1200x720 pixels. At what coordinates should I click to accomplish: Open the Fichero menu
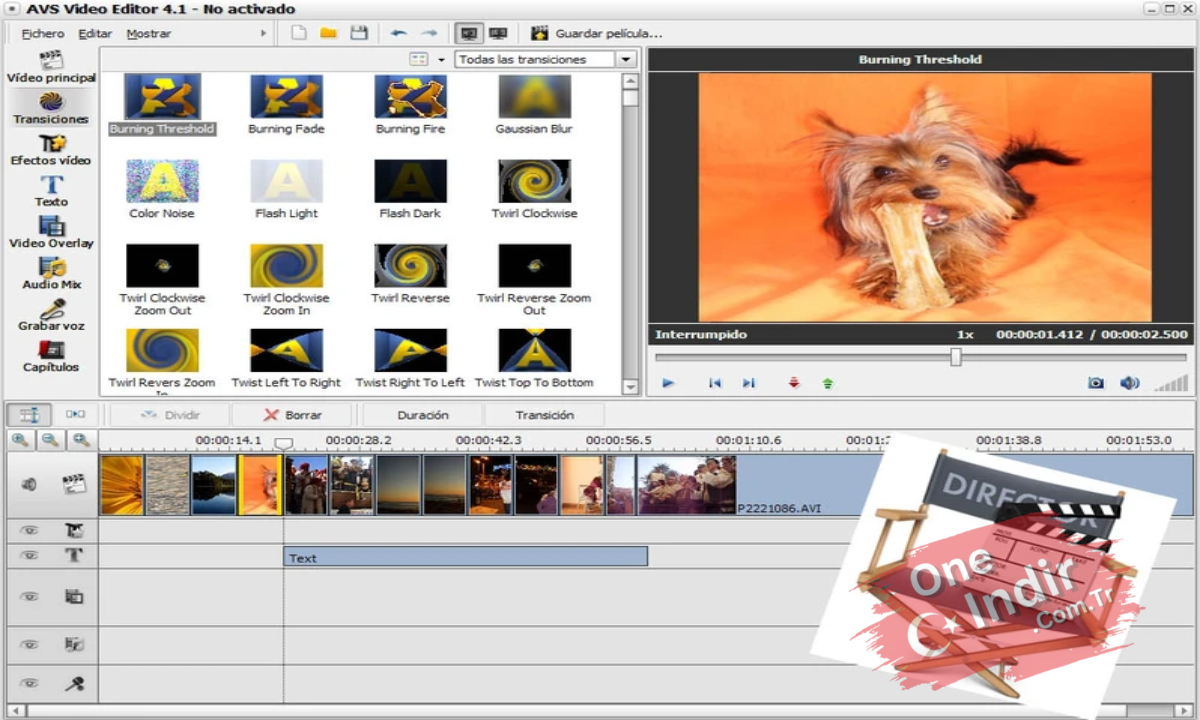pyautogui.click(x=43, y=33)
